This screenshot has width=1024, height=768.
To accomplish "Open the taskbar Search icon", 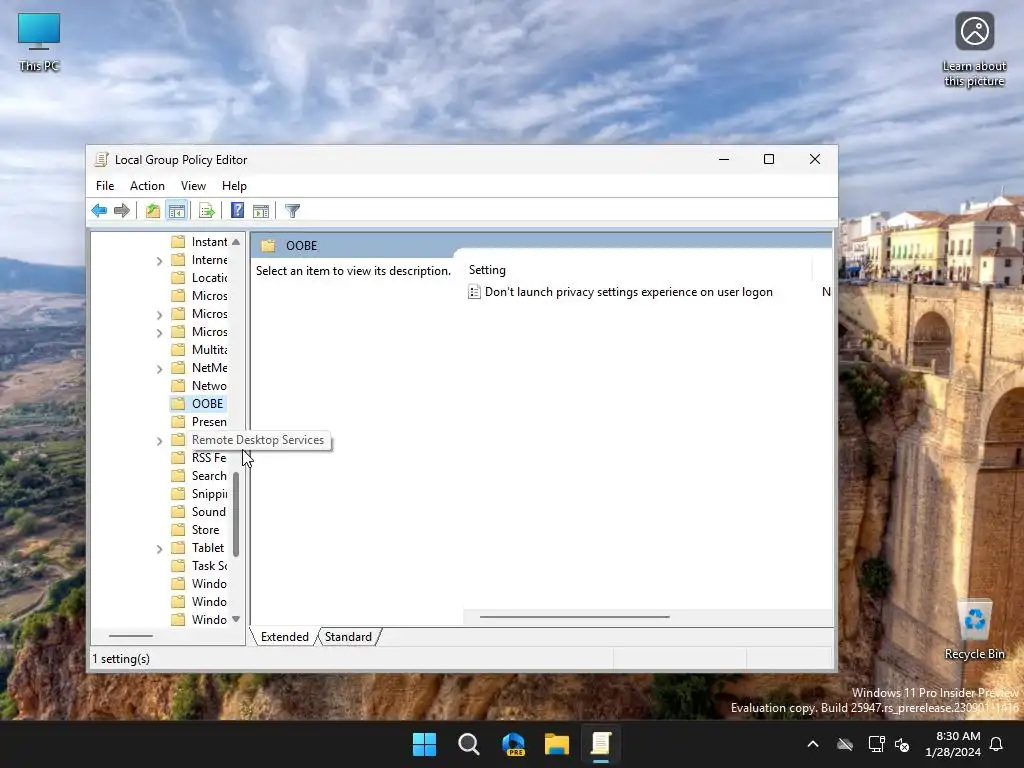I will pos(469,744).
